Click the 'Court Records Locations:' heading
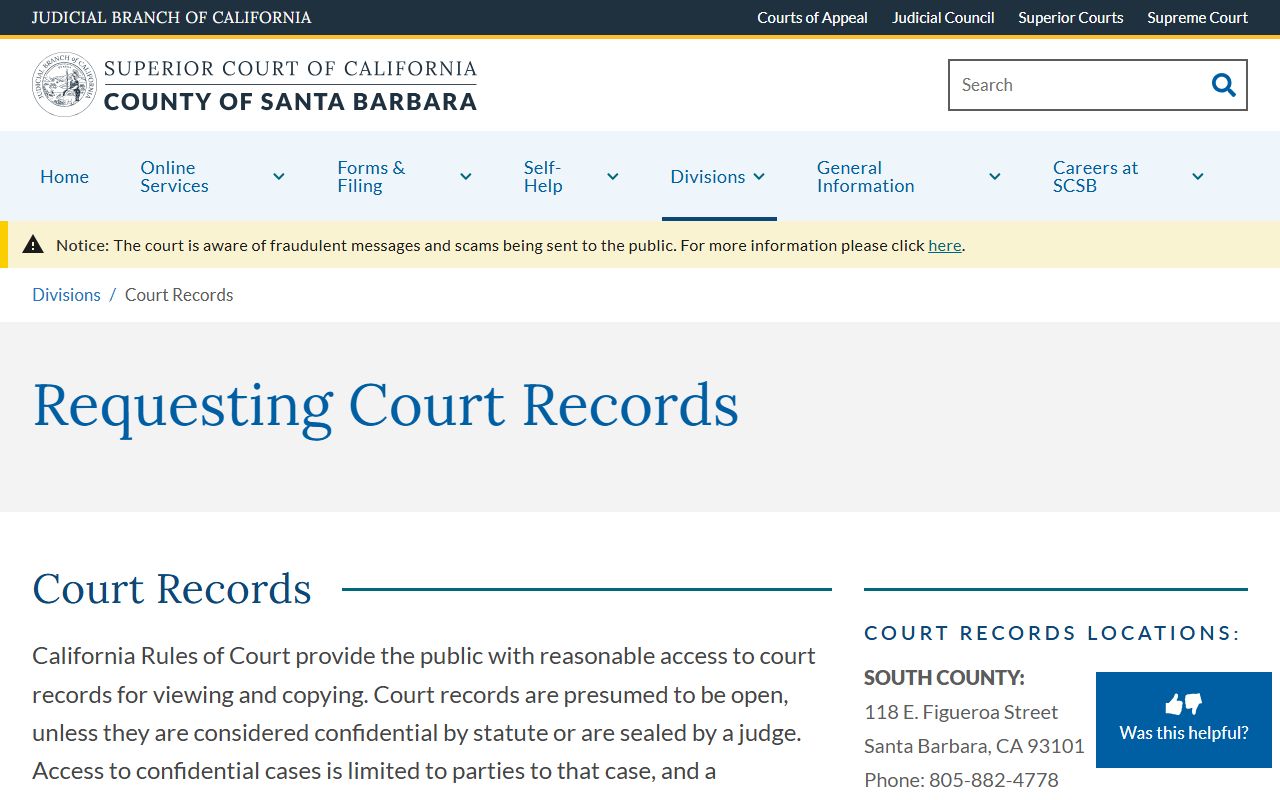The image size is (1280, 800). [x=1052, y=633]
